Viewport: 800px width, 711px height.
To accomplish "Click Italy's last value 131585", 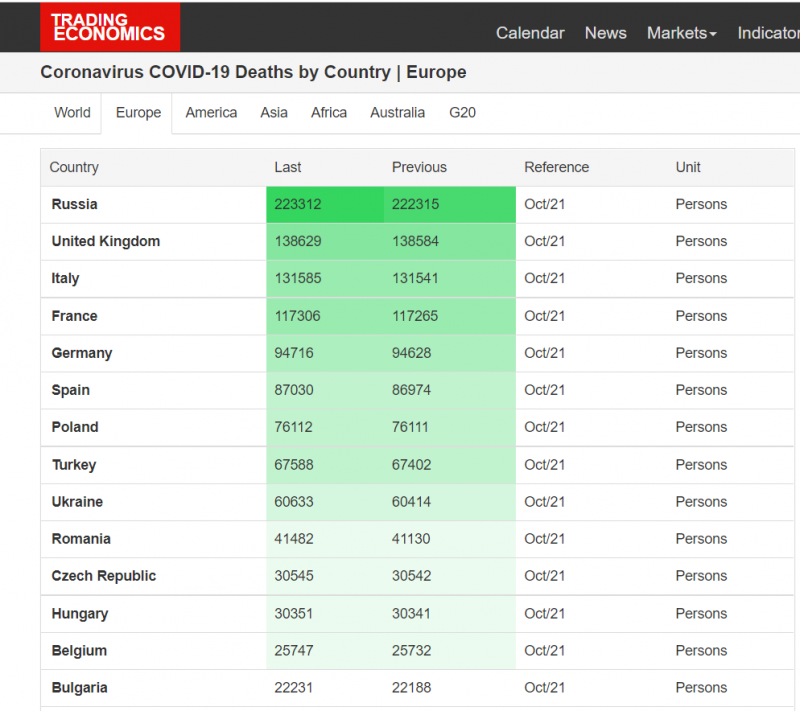I will pos(298,278).
